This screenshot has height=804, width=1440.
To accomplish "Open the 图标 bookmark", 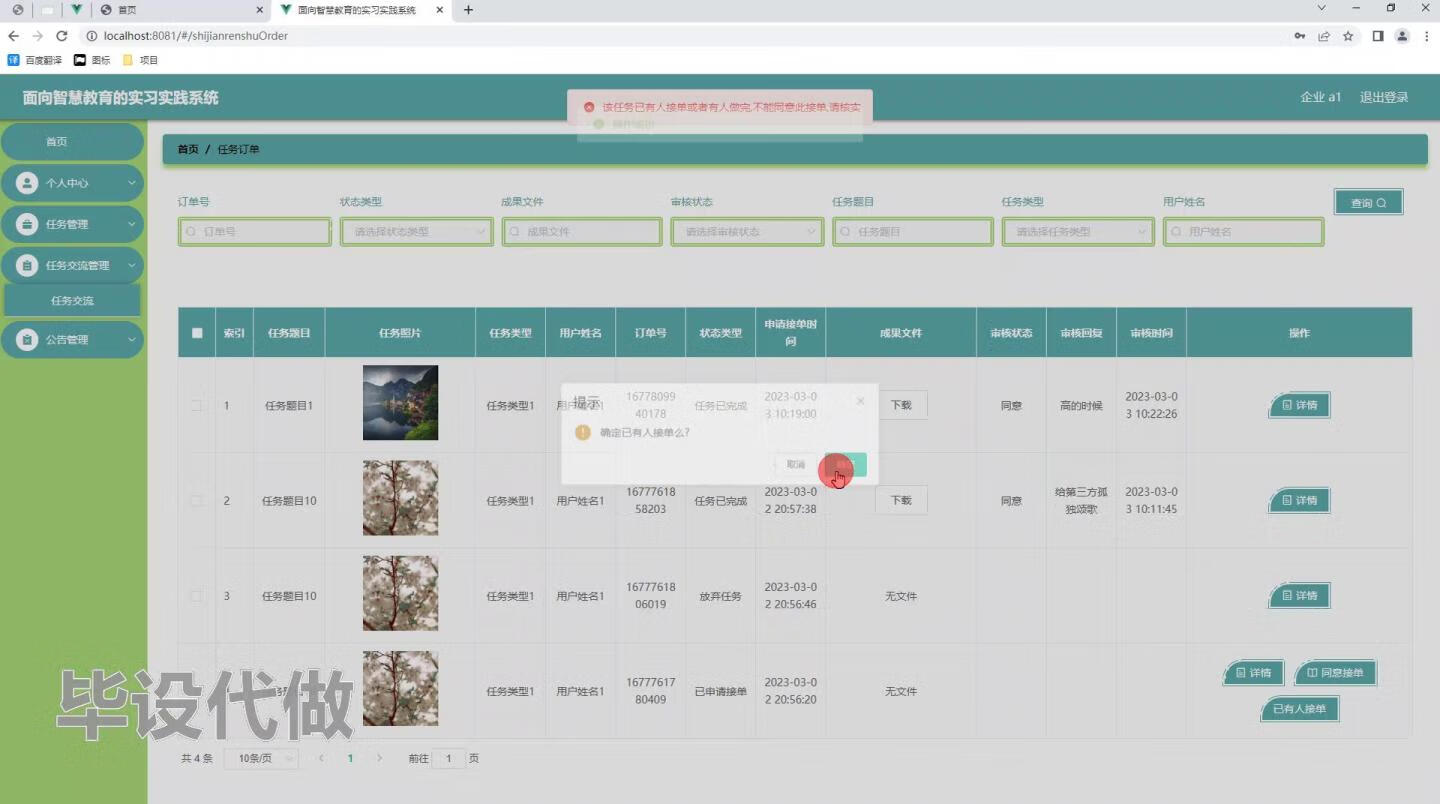I will click(x=93, y=60).
